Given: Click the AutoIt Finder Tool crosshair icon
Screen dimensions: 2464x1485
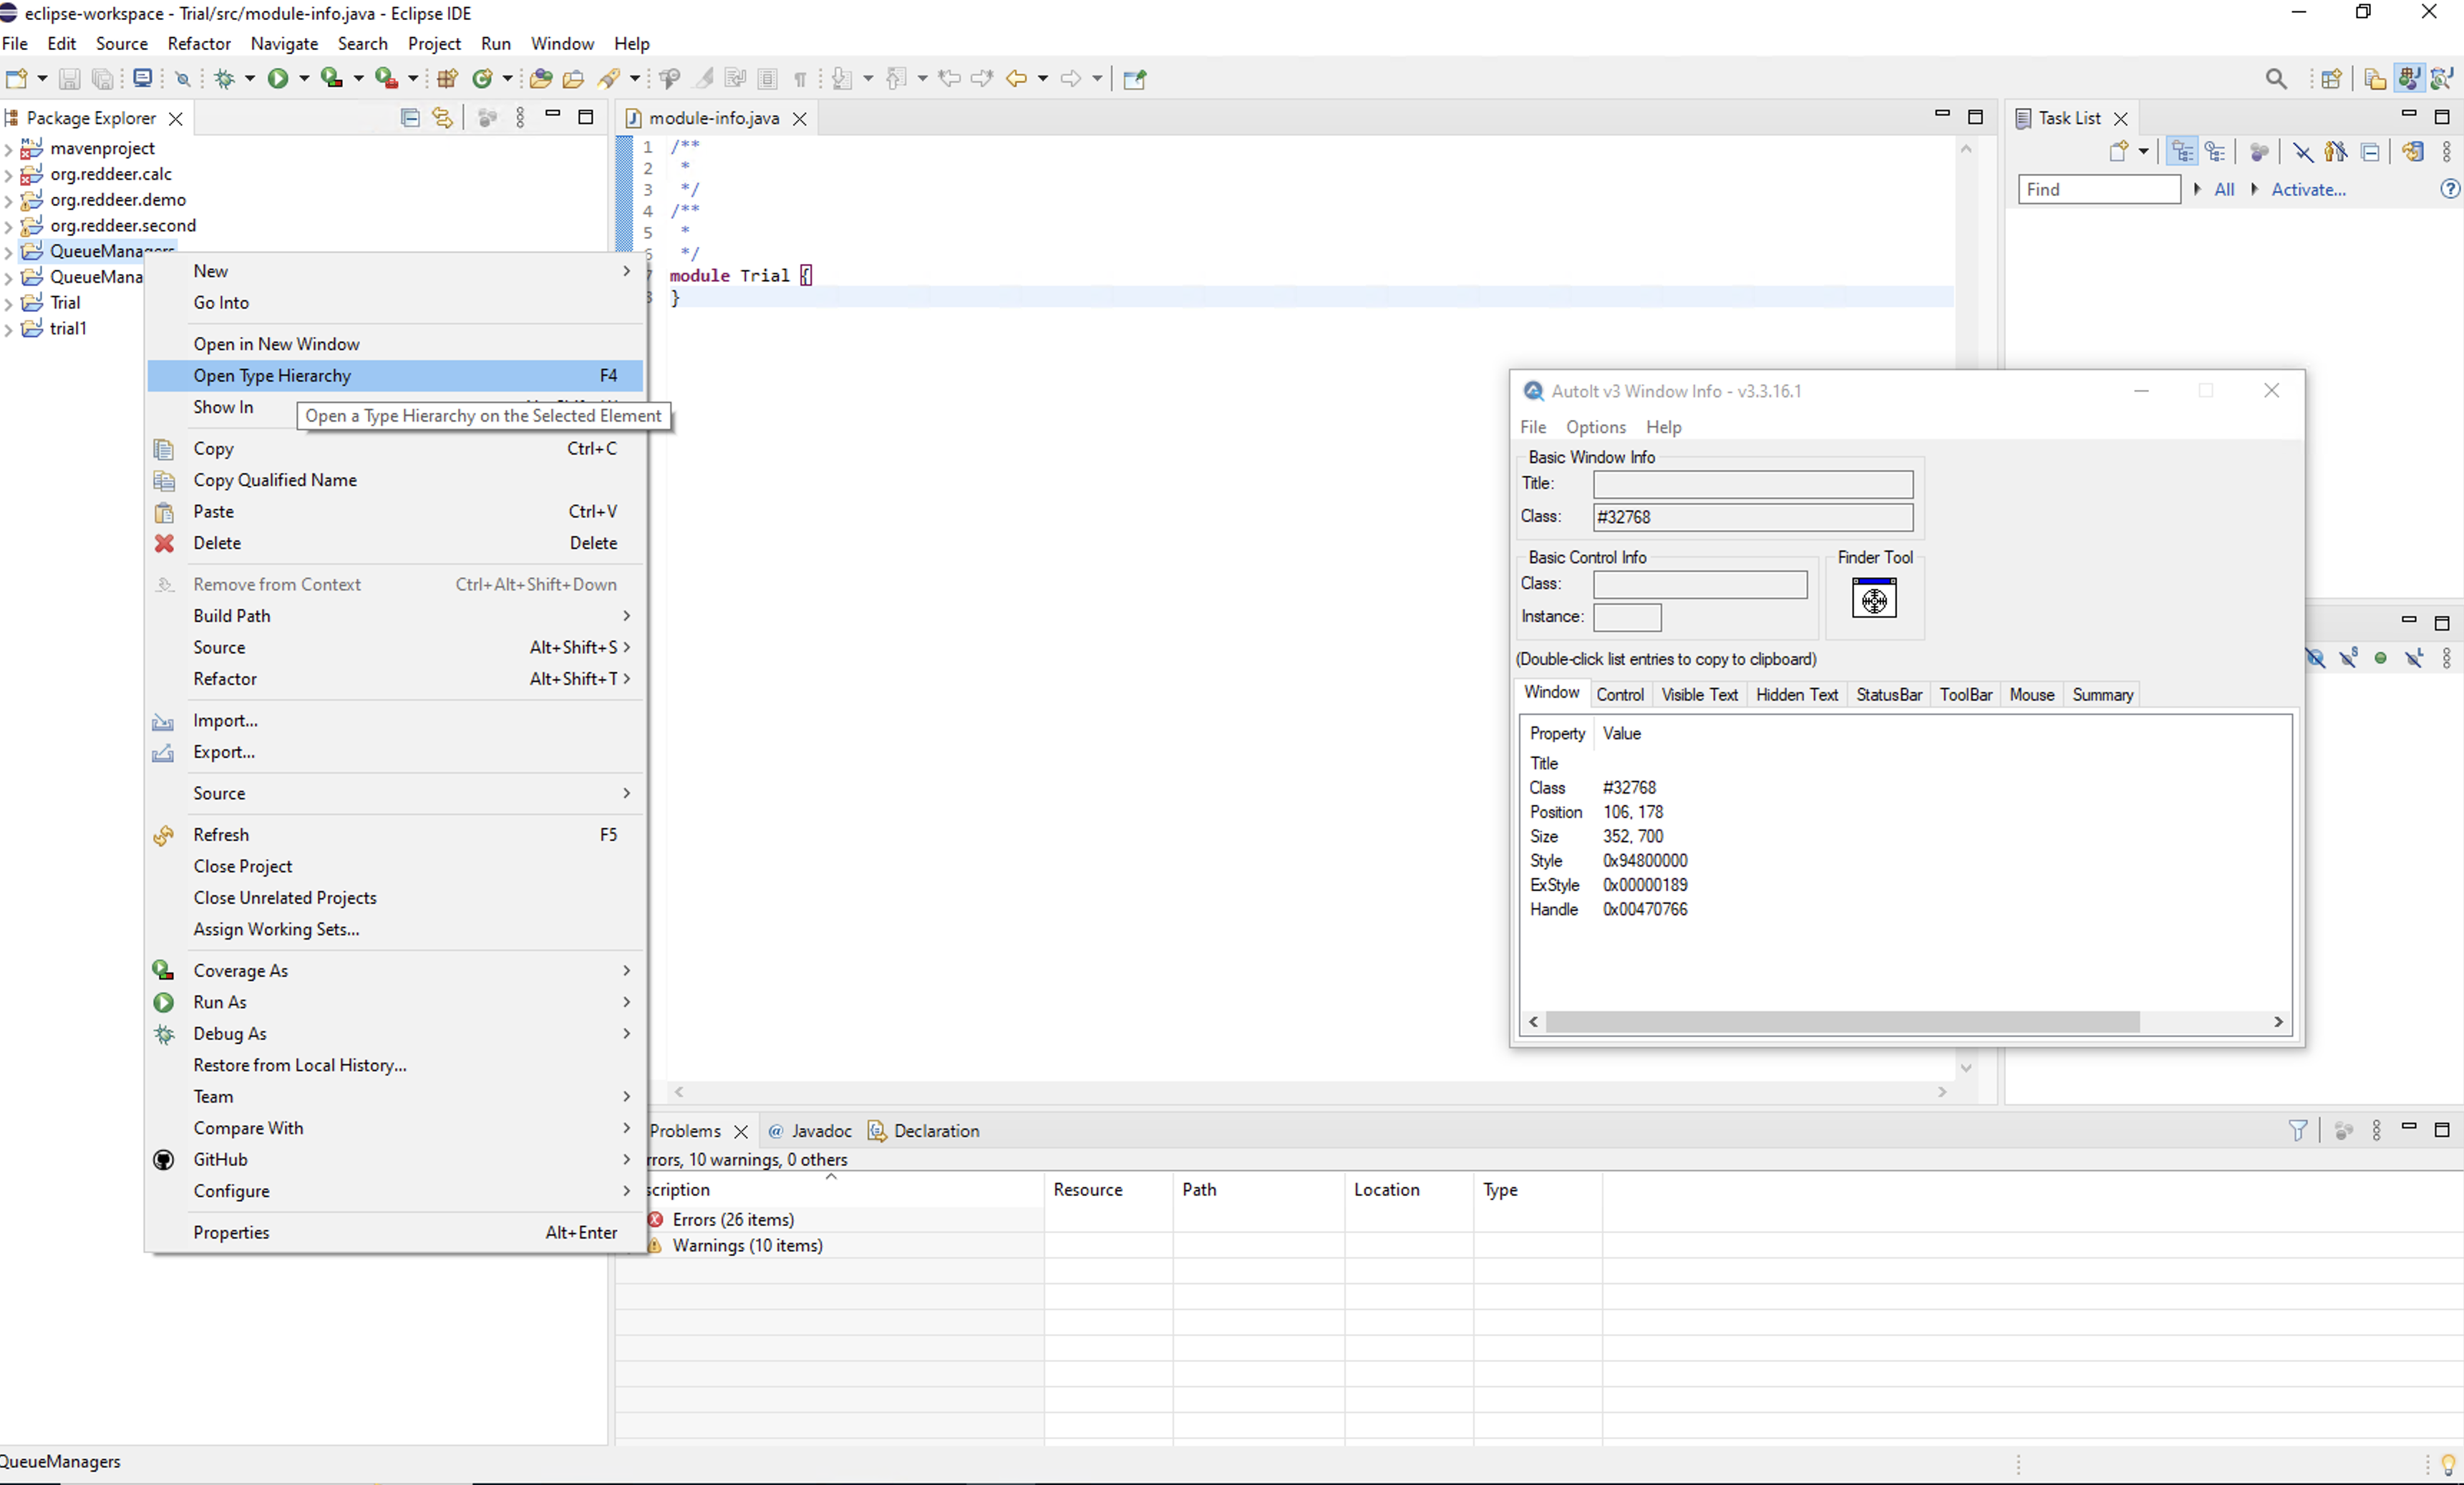Looking at the screenshot, I should coord(1874,599).
